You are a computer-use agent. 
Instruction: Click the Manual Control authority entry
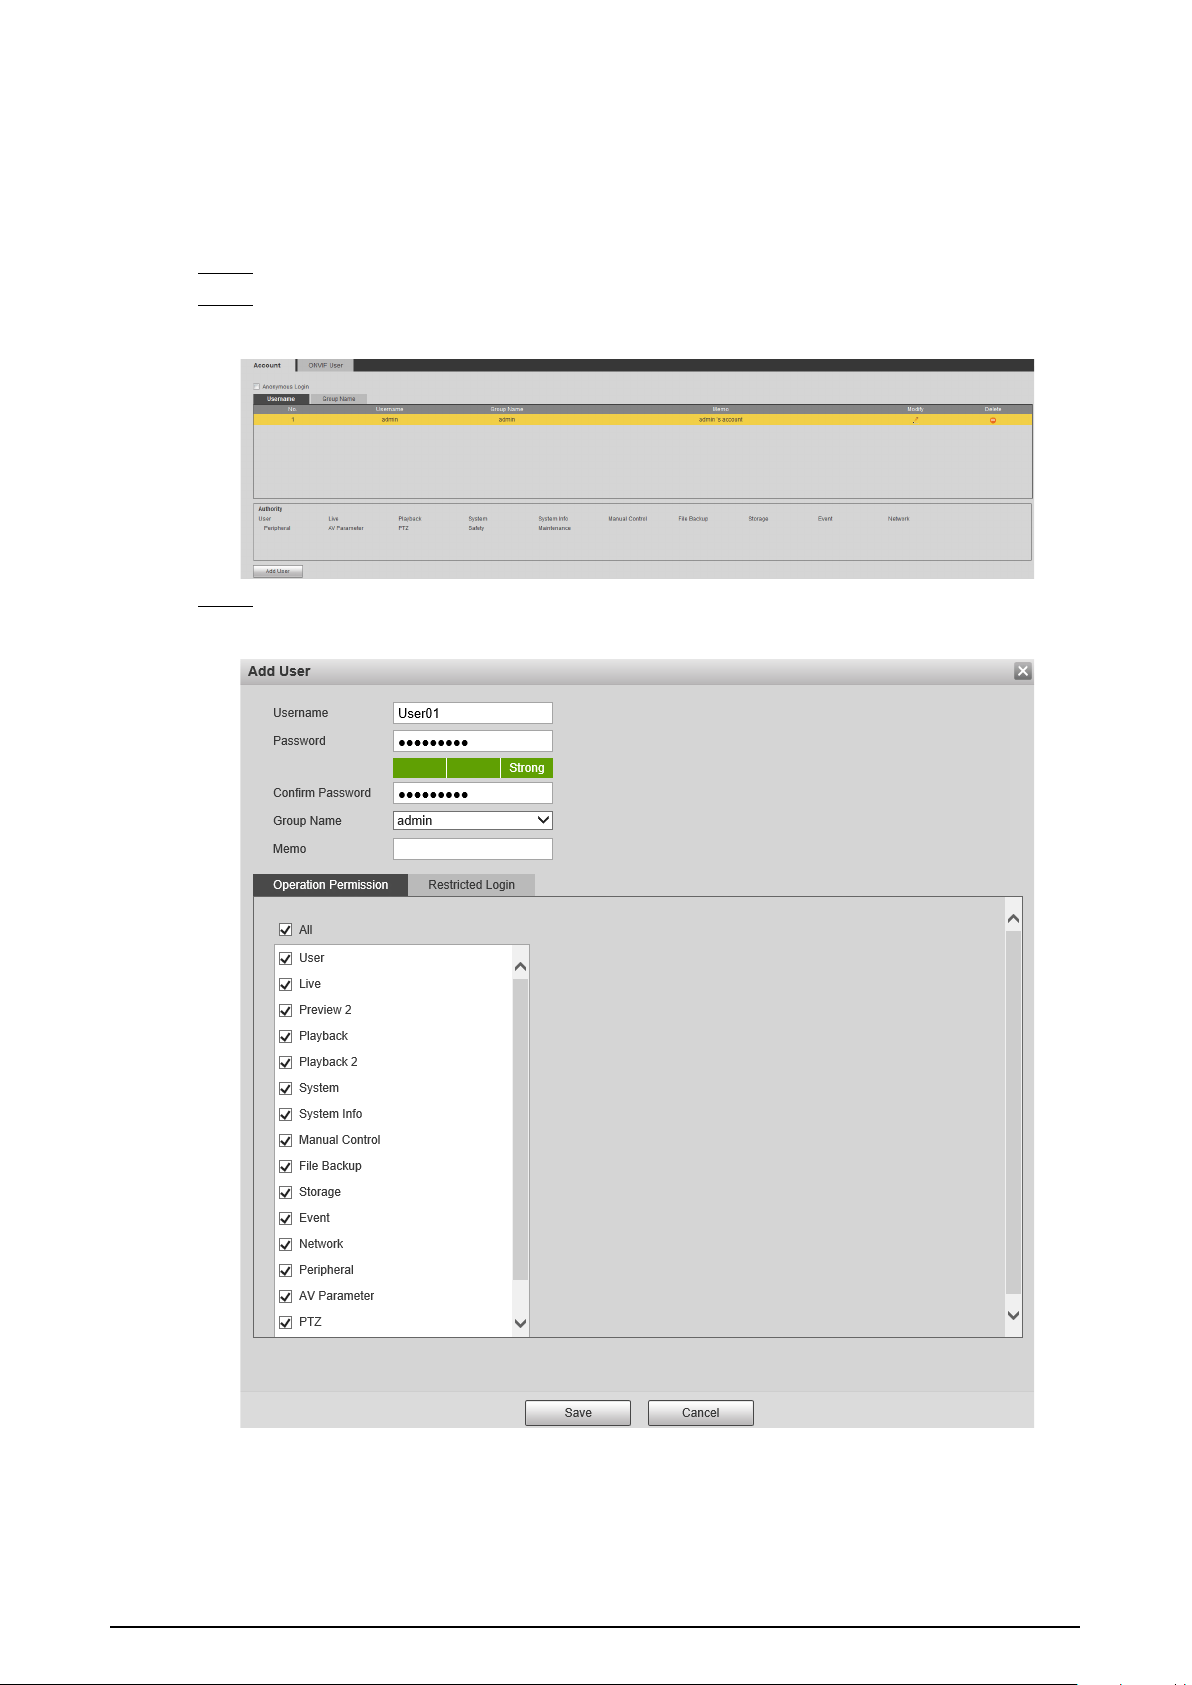[627, 519]
